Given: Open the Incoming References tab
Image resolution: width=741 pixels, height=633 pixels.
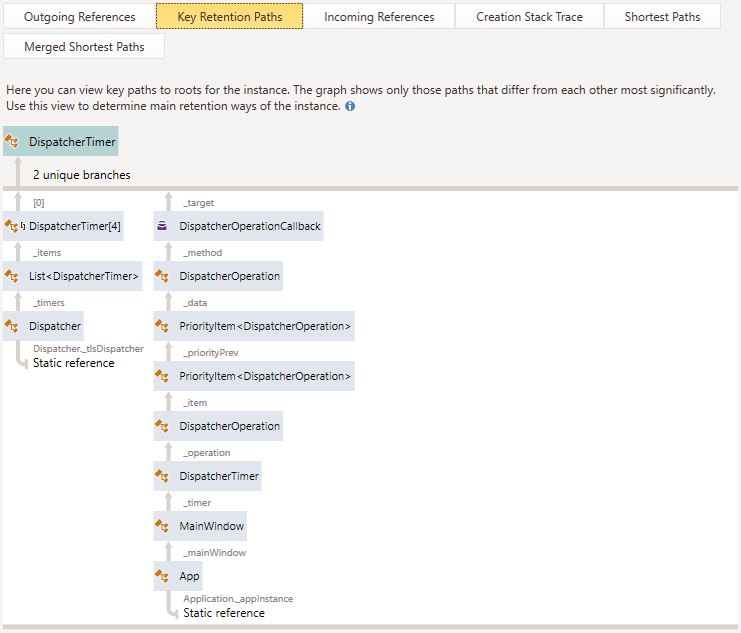Looking at the screenshot, I should point(379,17).
